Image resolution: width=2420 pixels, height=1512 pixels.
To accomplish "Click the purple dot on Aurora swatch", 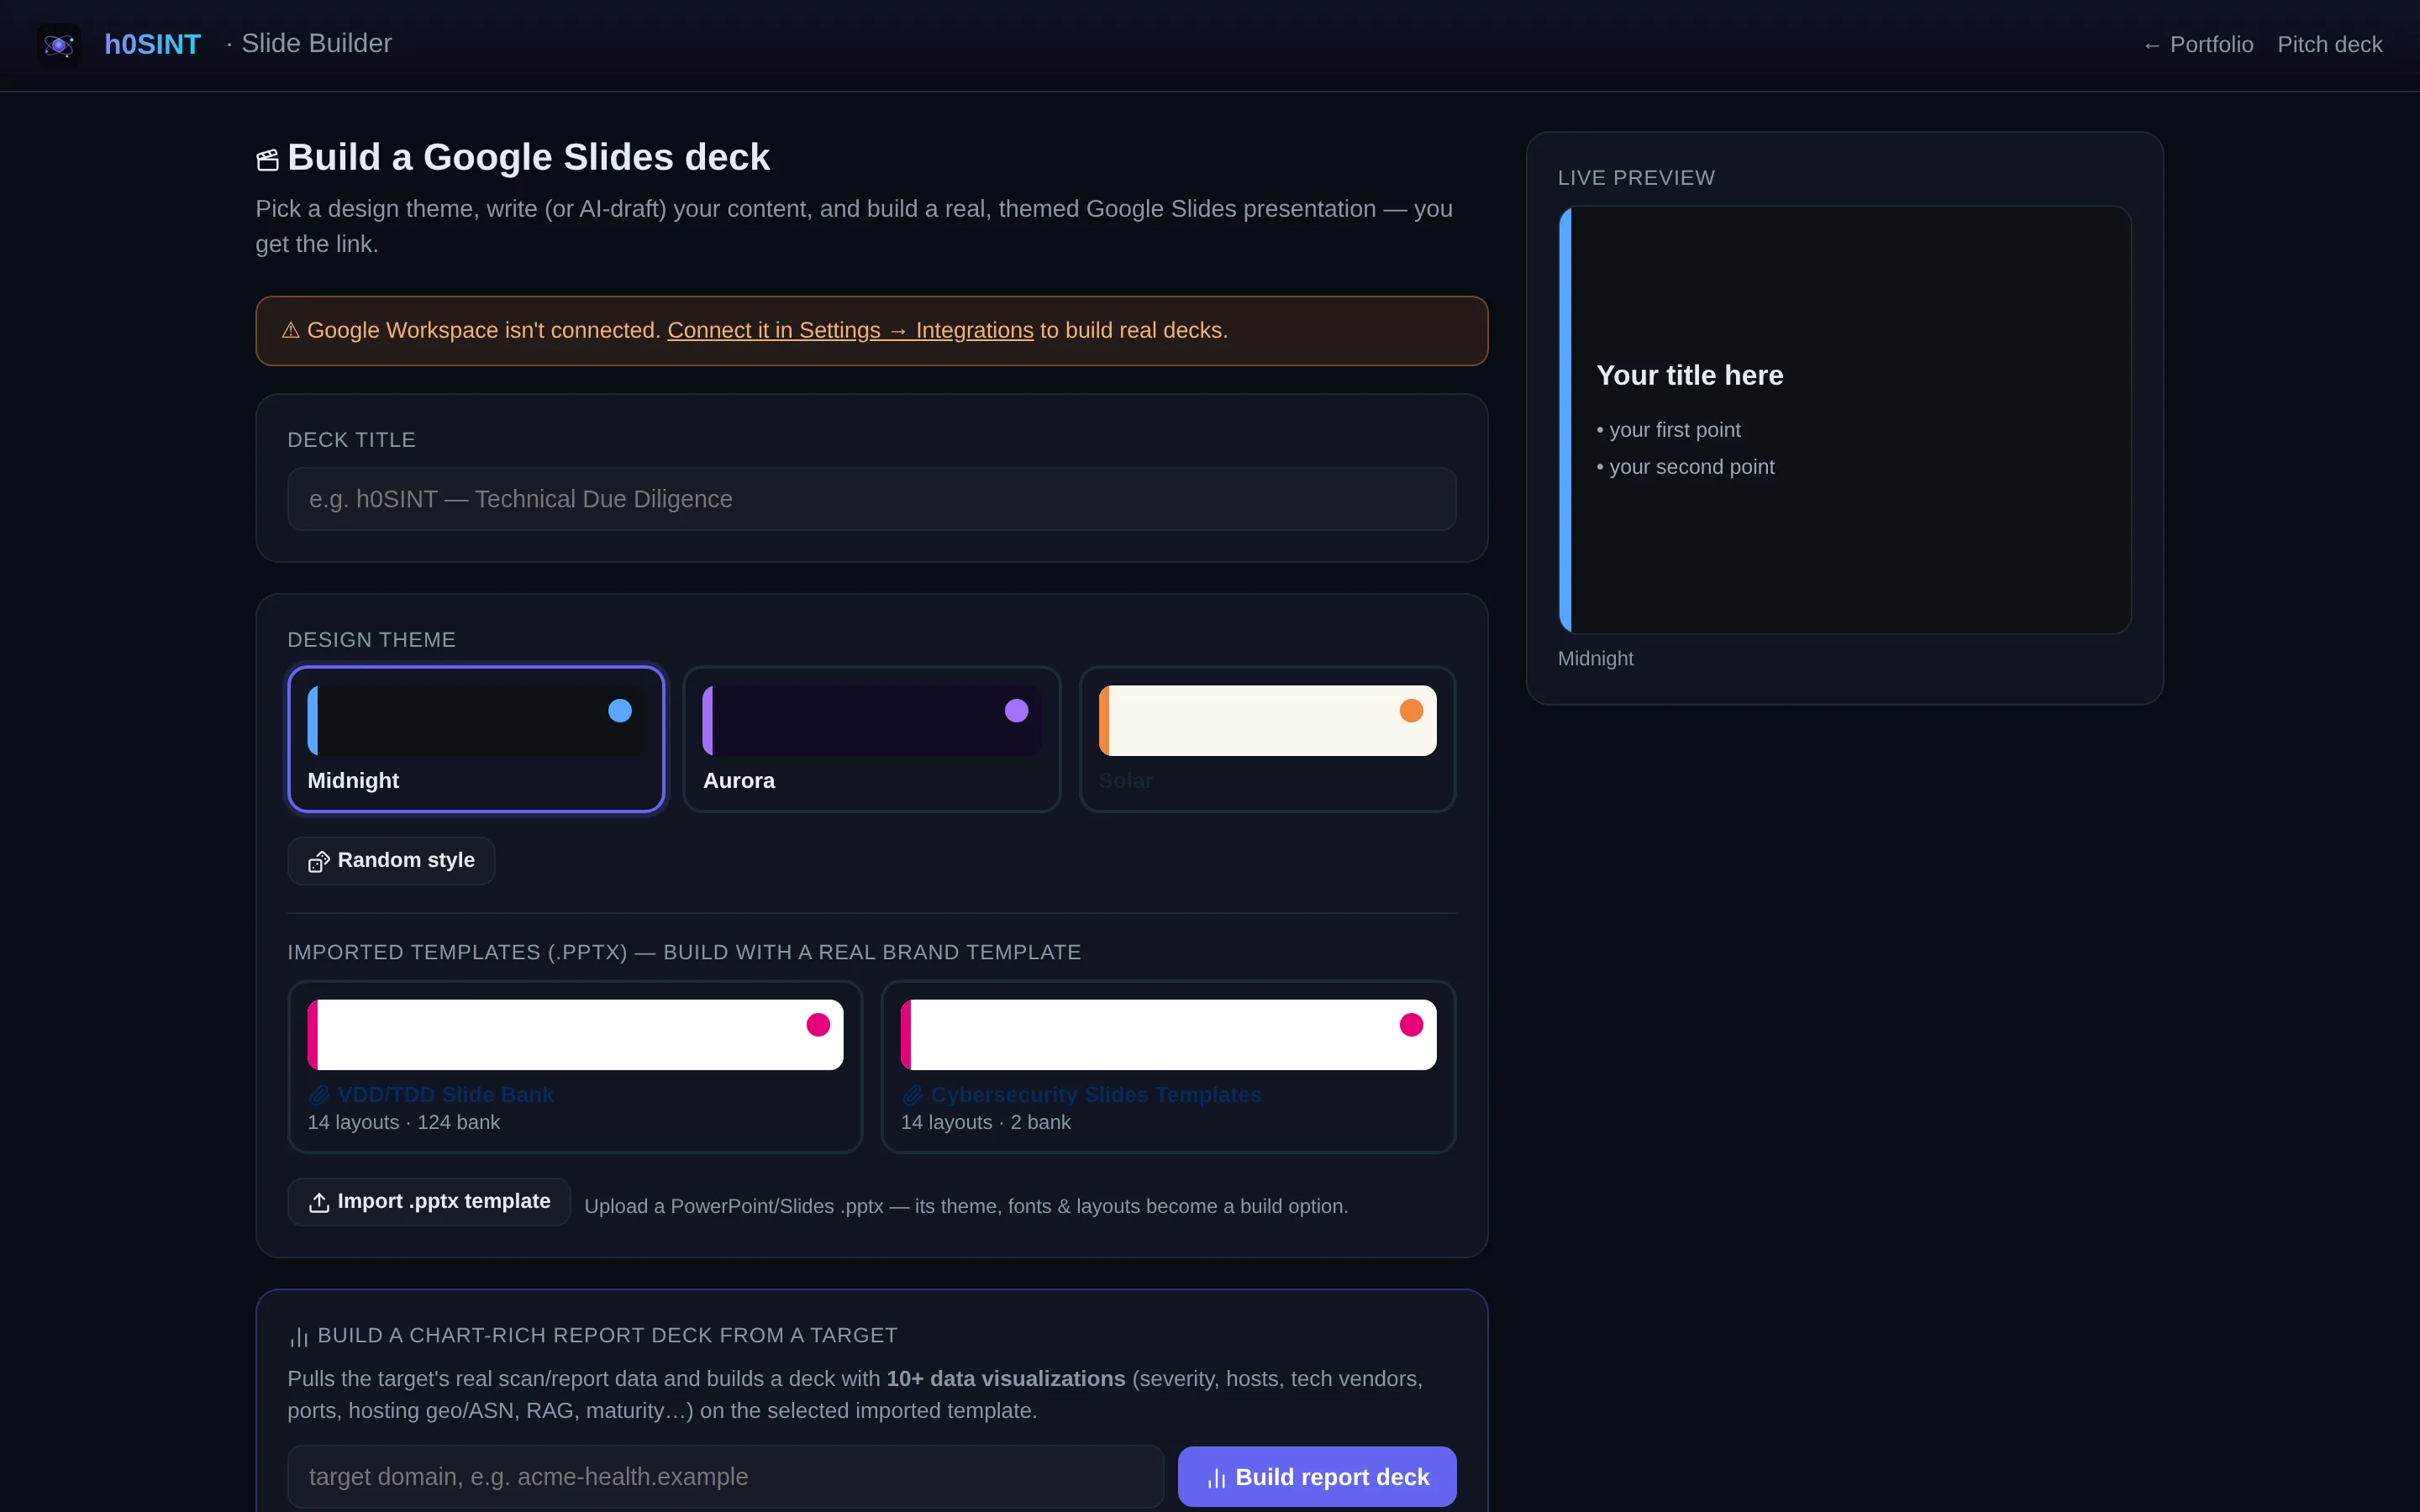I will pos(1016,711).
